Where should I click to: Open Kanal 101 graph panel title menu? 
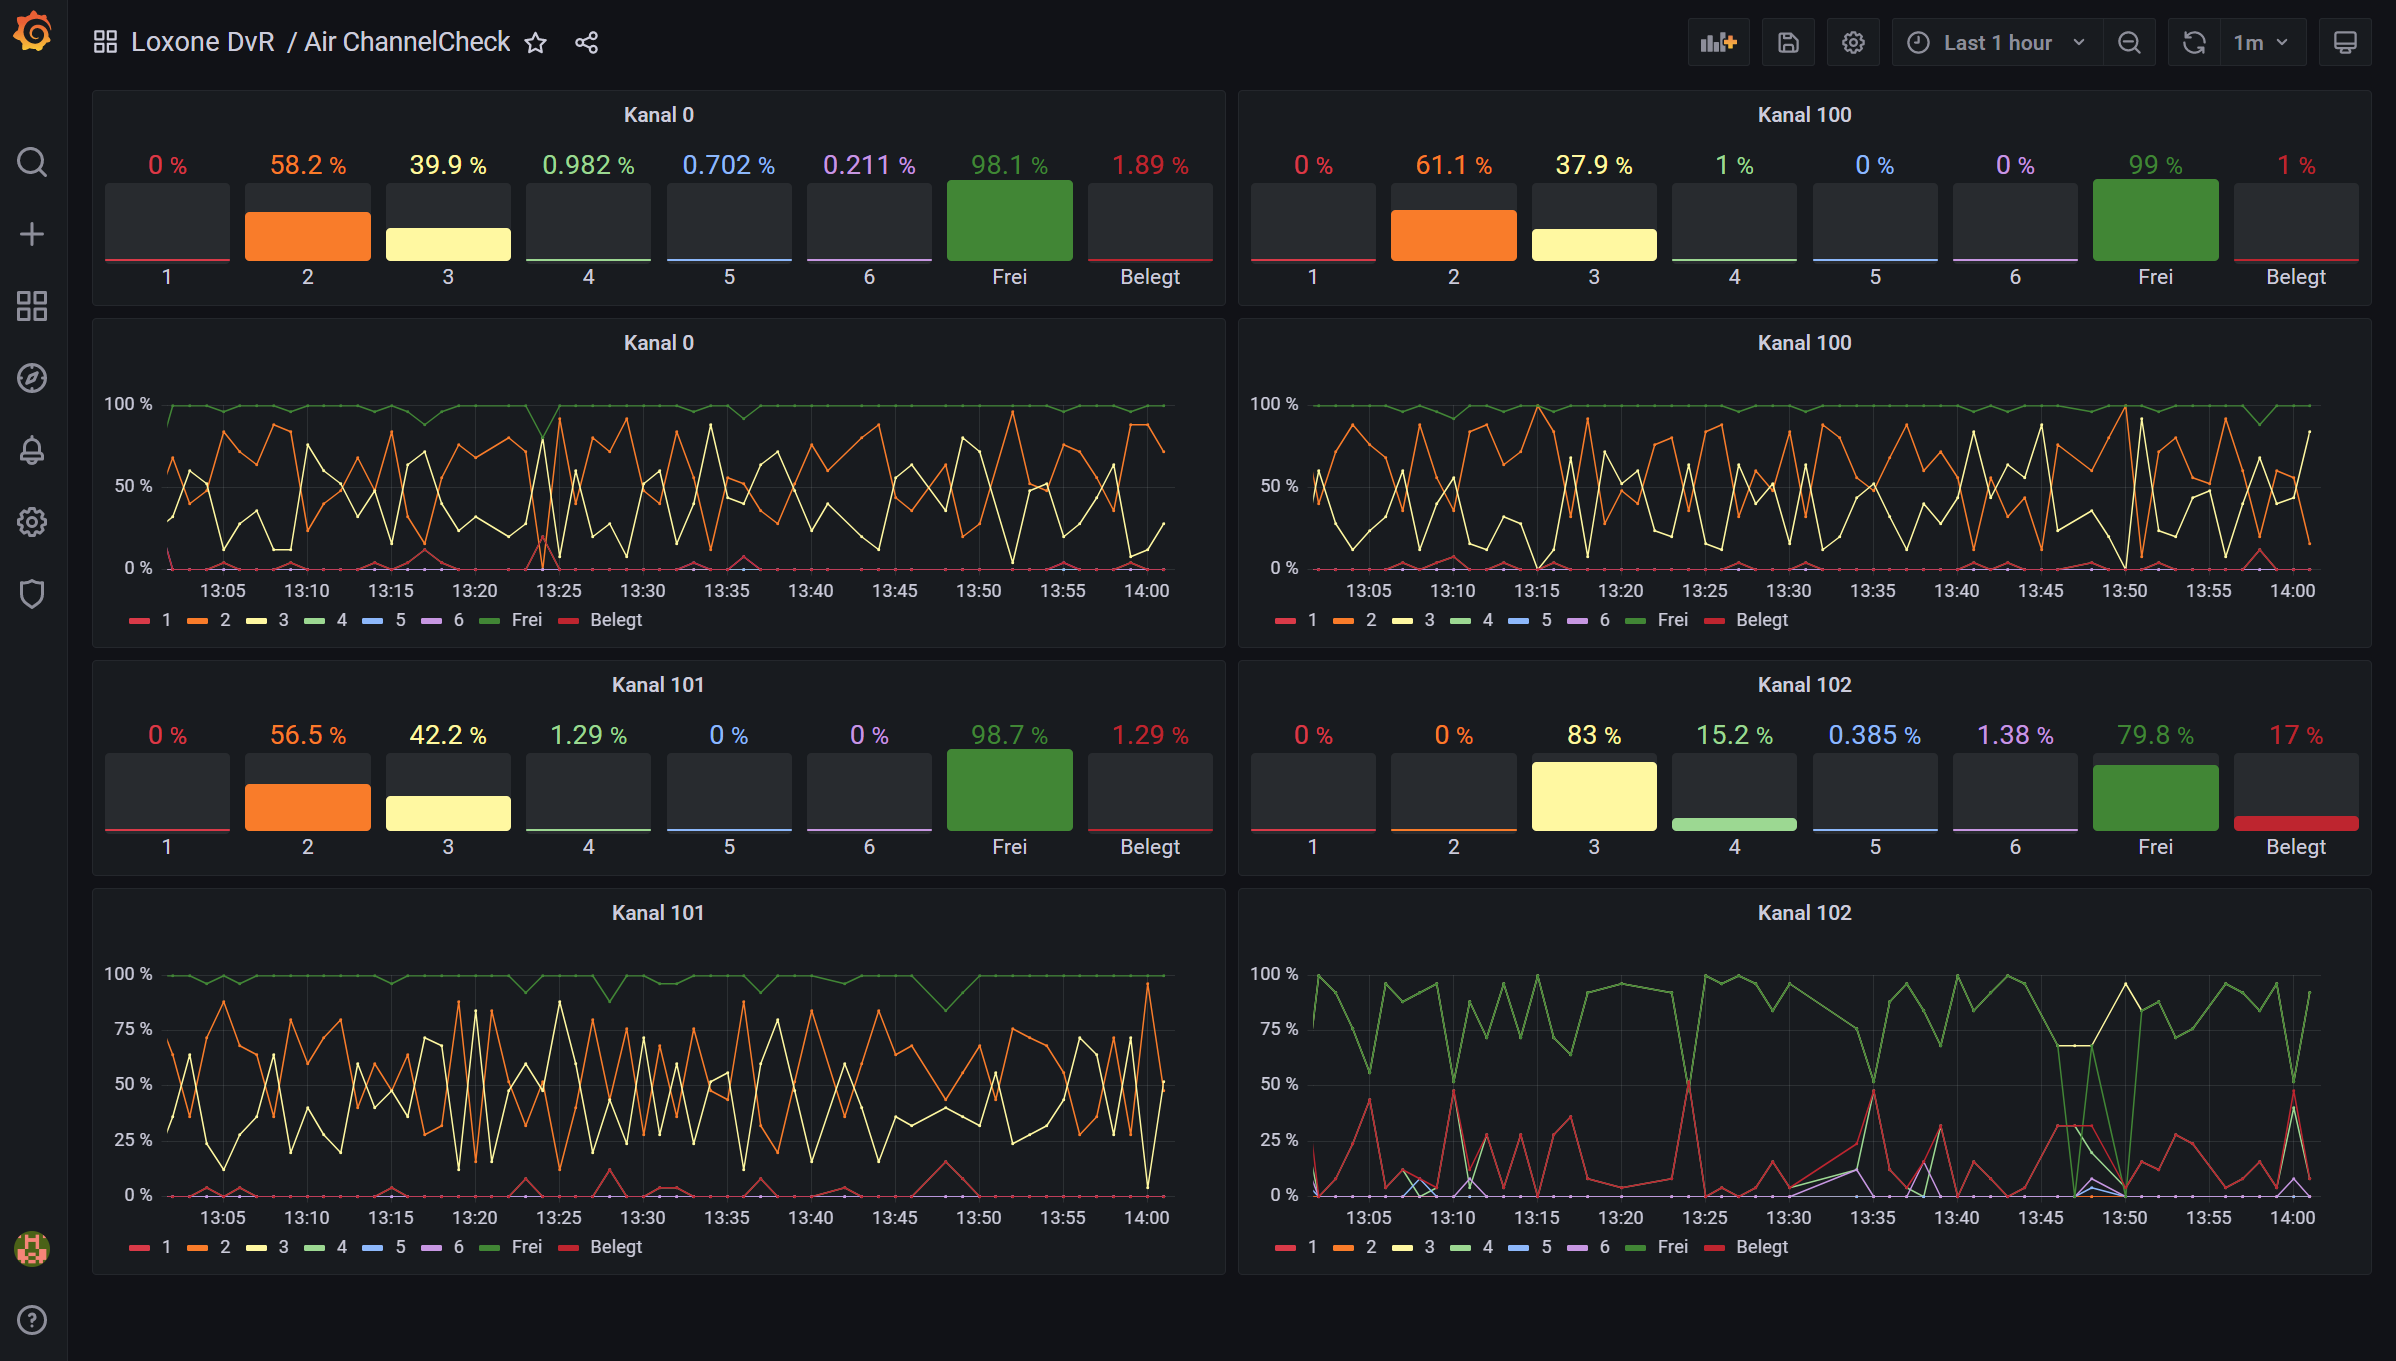click(658, 913)
